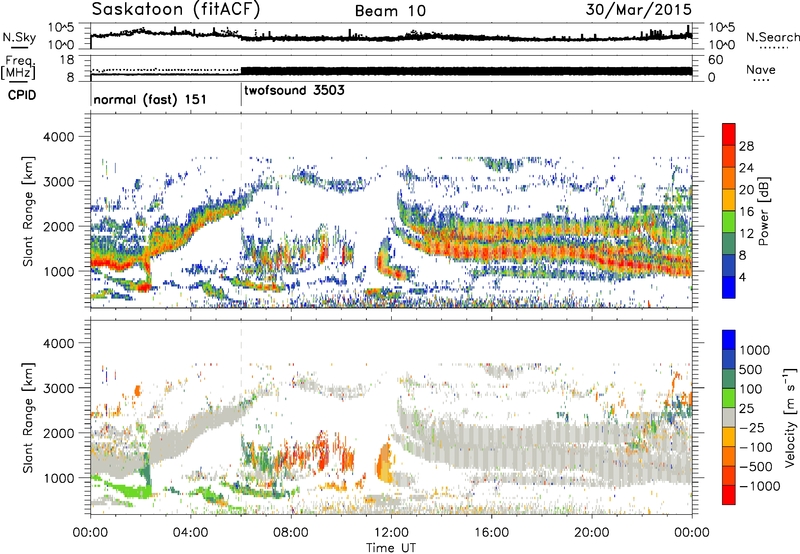Click the 'N.Sky' legend label
This screenshot has height=554, width=800.
click(19, 38)
